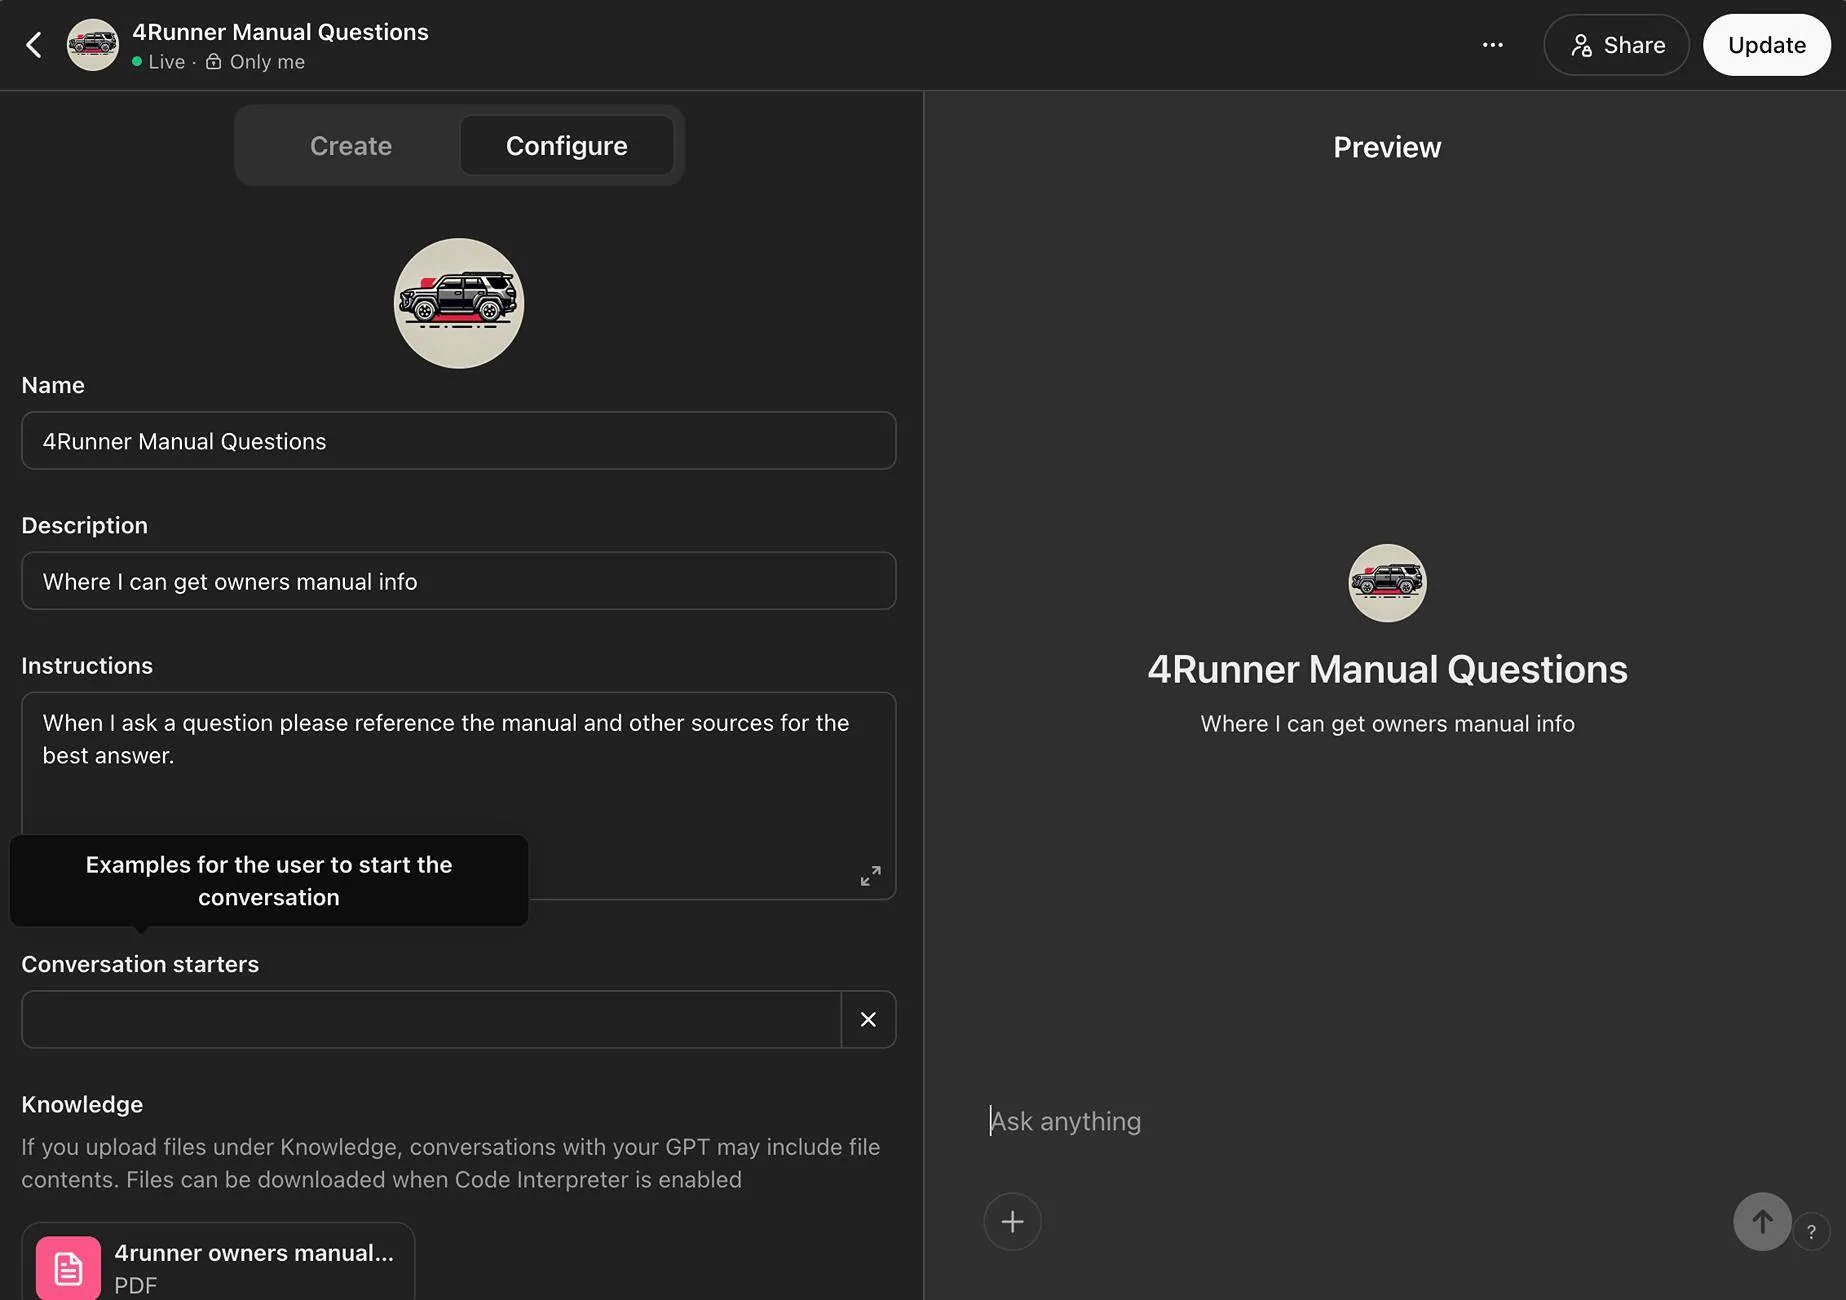Click the send arrow button in Preview

click(1761, 1222)
